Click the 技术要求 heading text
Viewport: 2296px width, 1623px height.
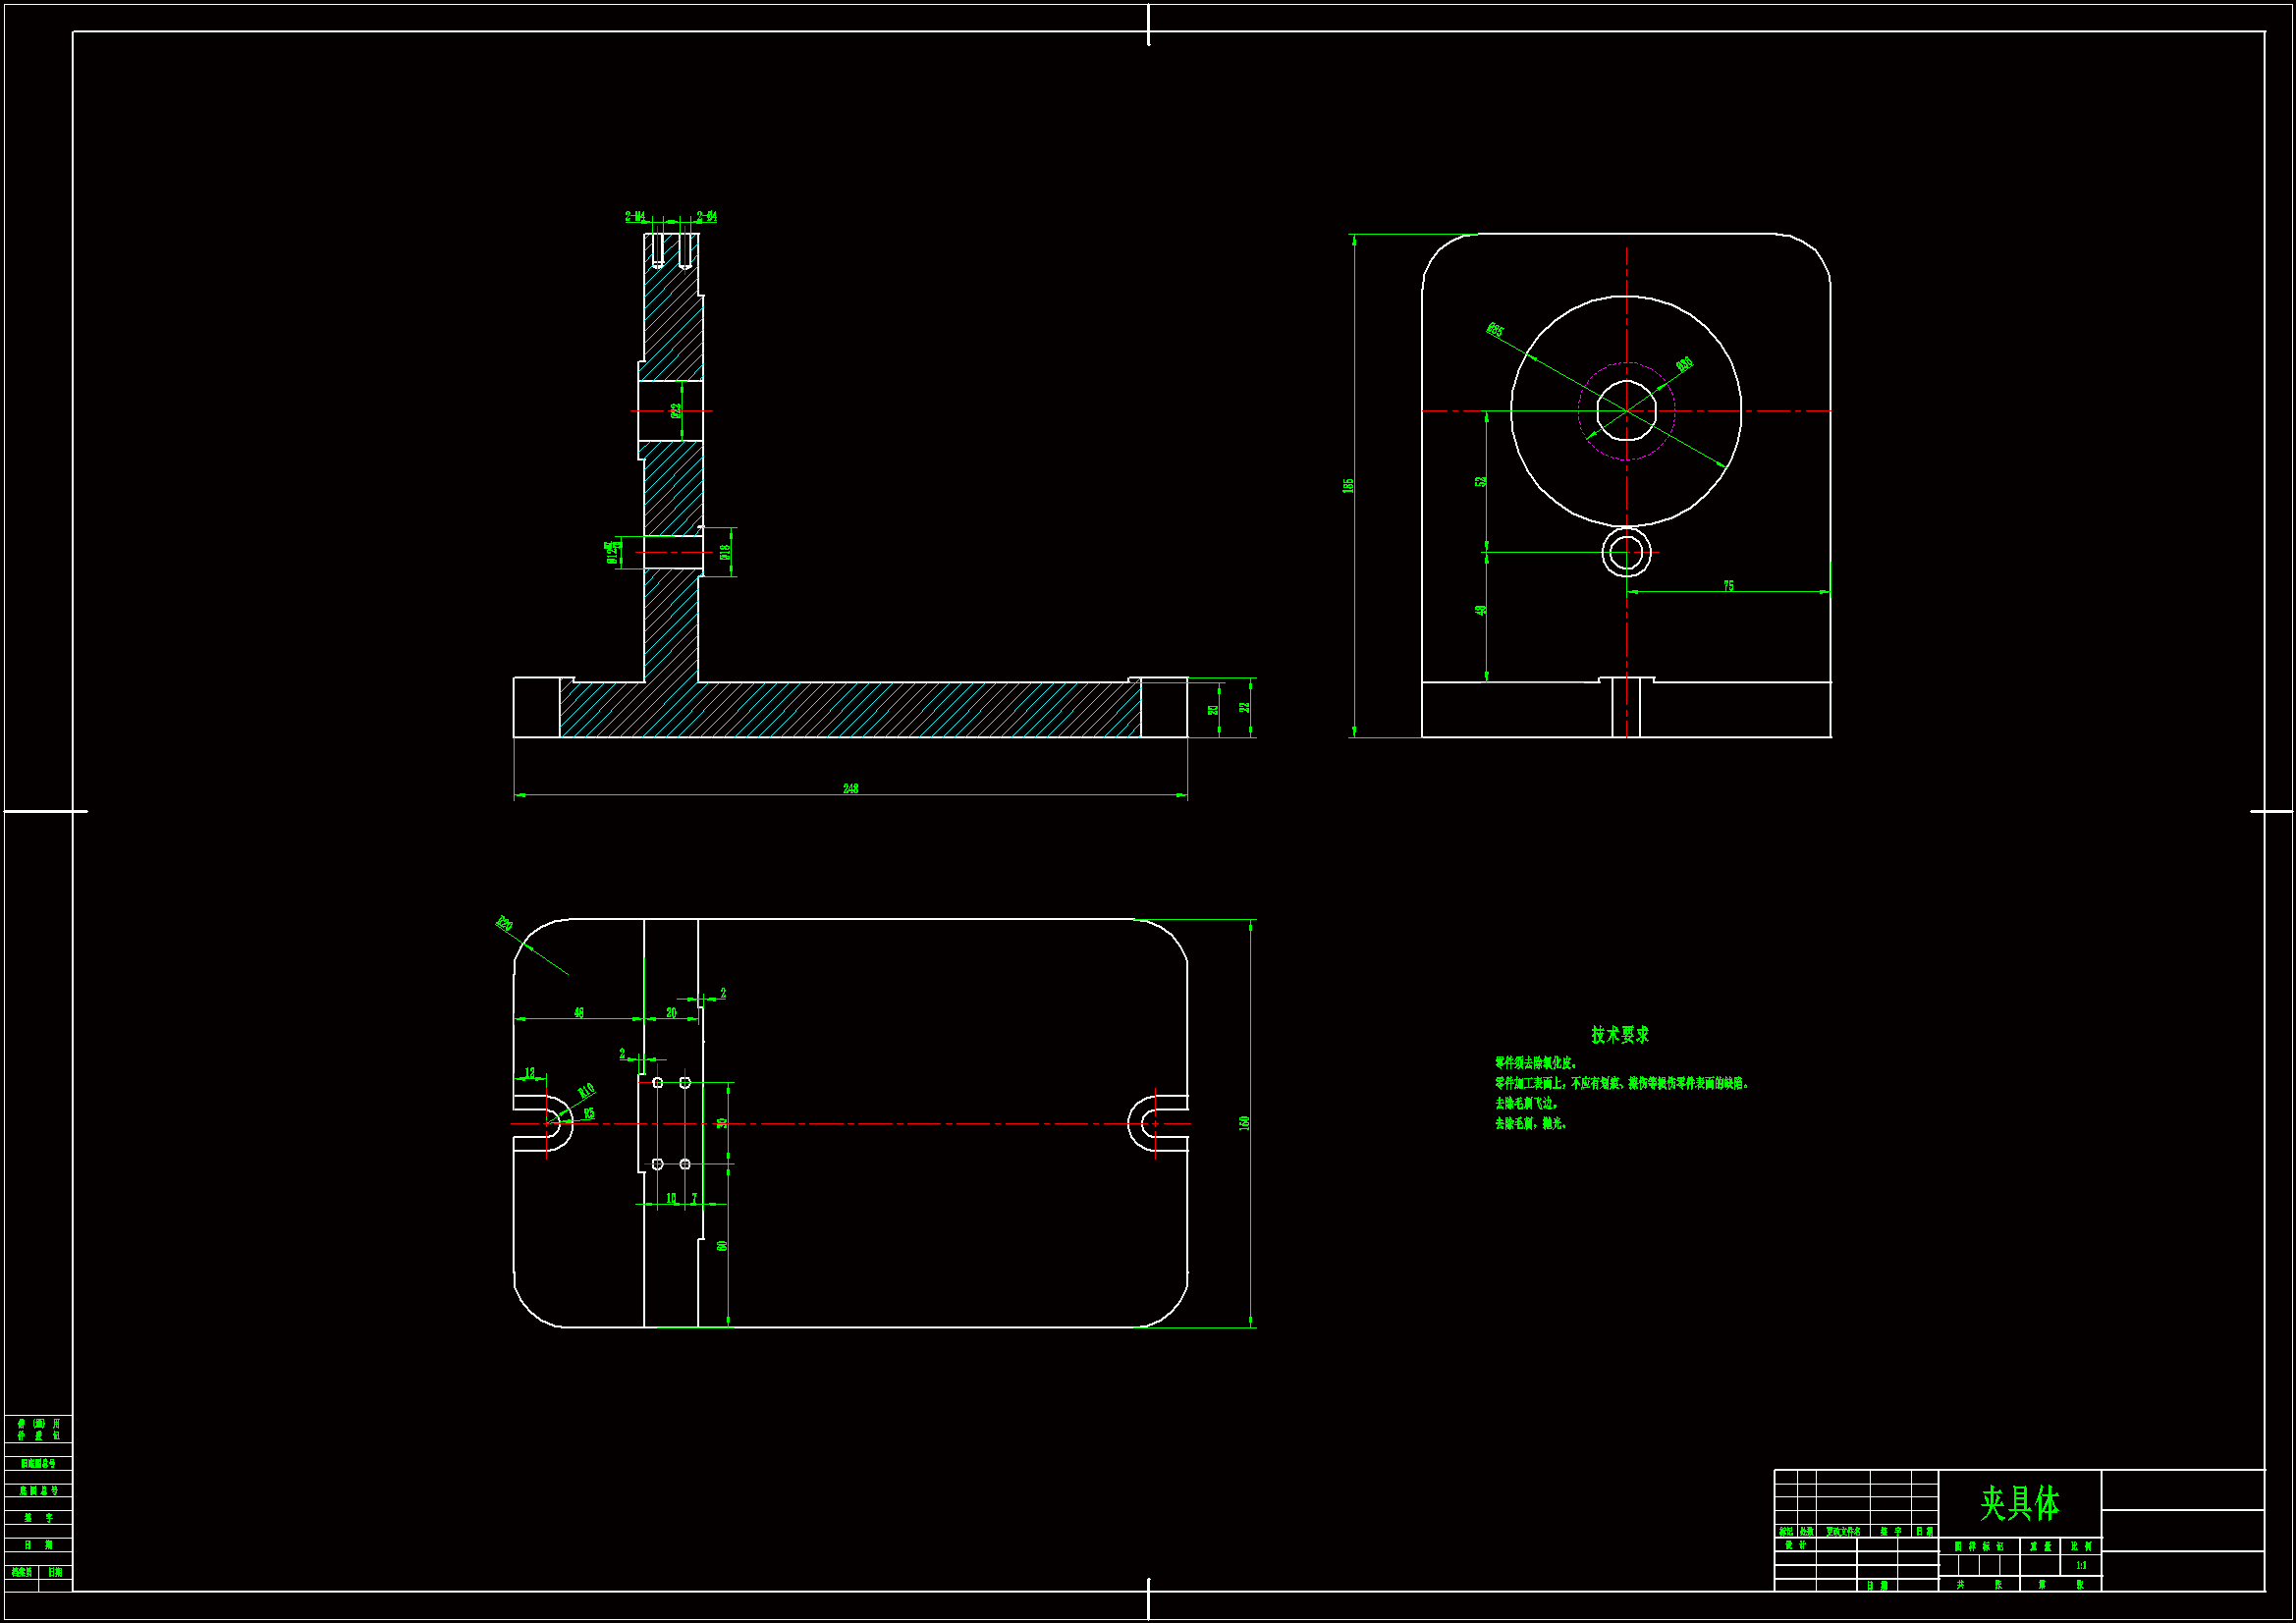click(x=1619, y=1035)
